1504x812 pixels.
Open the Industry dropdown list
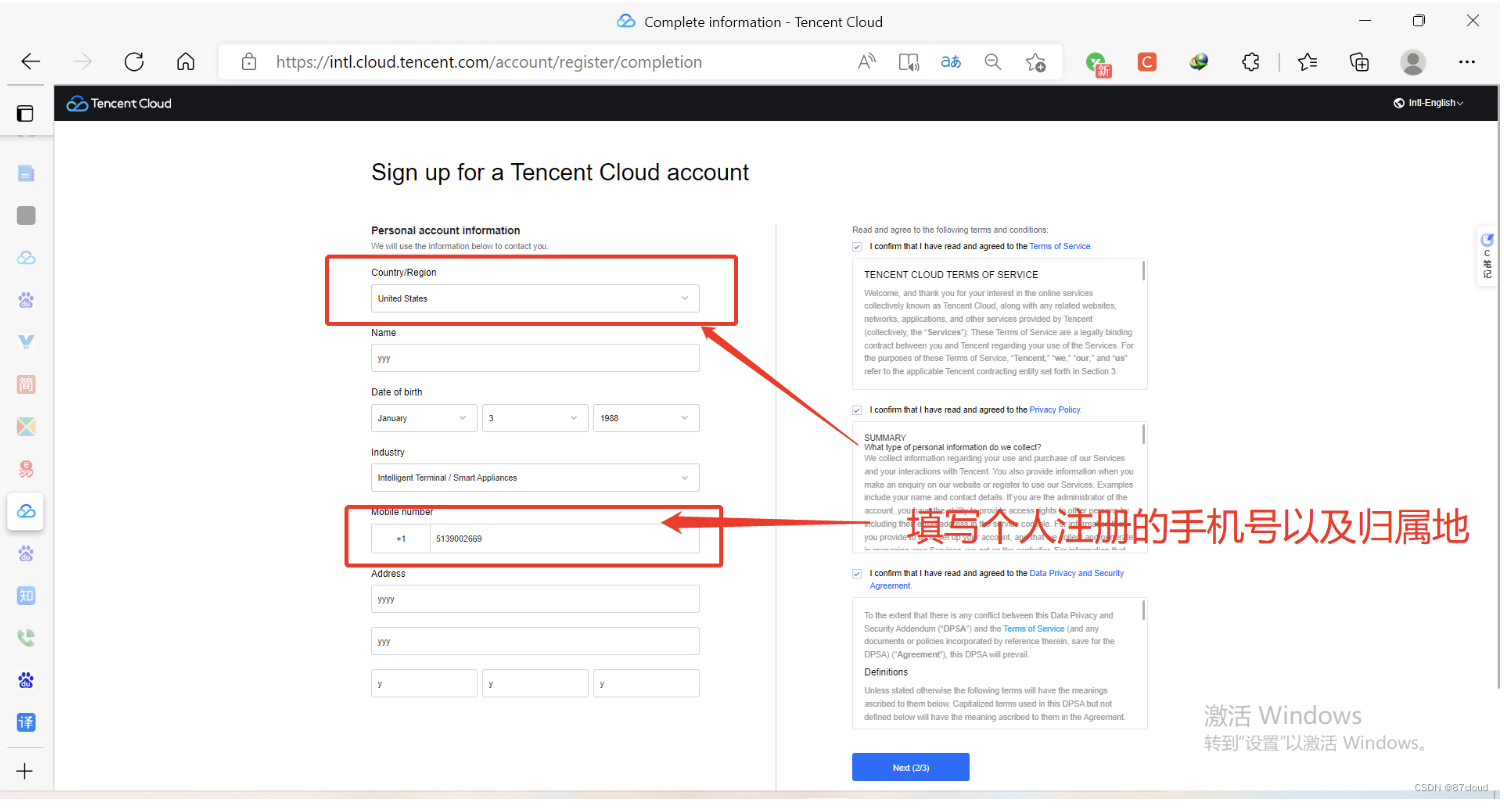click(x=535, y=478)
